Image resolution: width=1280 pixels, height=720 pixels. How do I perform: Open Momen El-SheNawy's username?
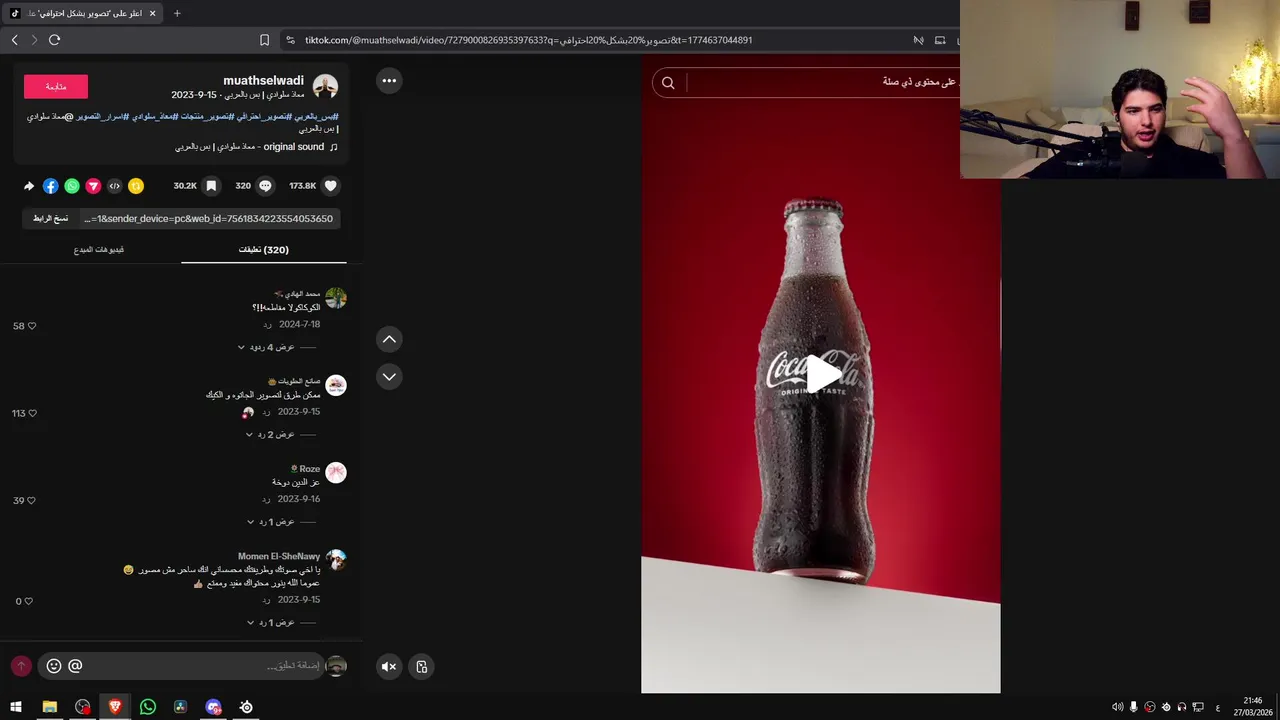(279, 556)
